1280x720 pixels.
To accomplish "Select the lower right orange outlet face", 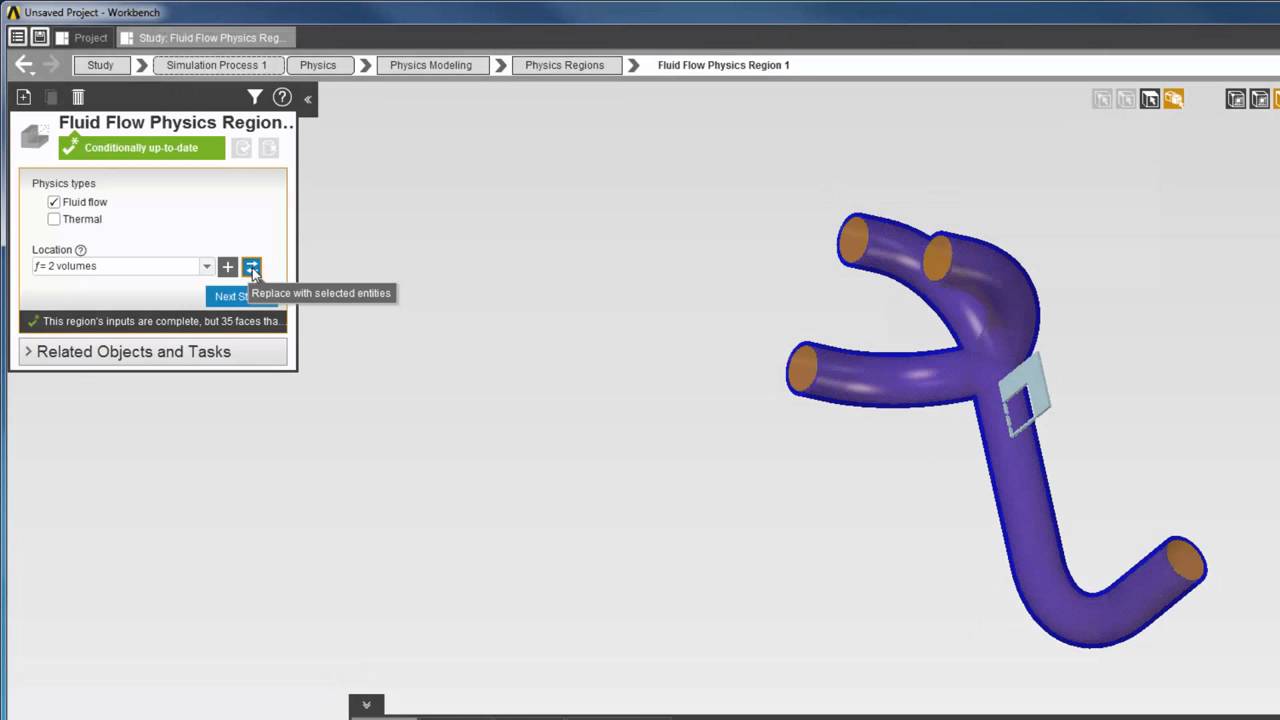I will point(1186,560).
